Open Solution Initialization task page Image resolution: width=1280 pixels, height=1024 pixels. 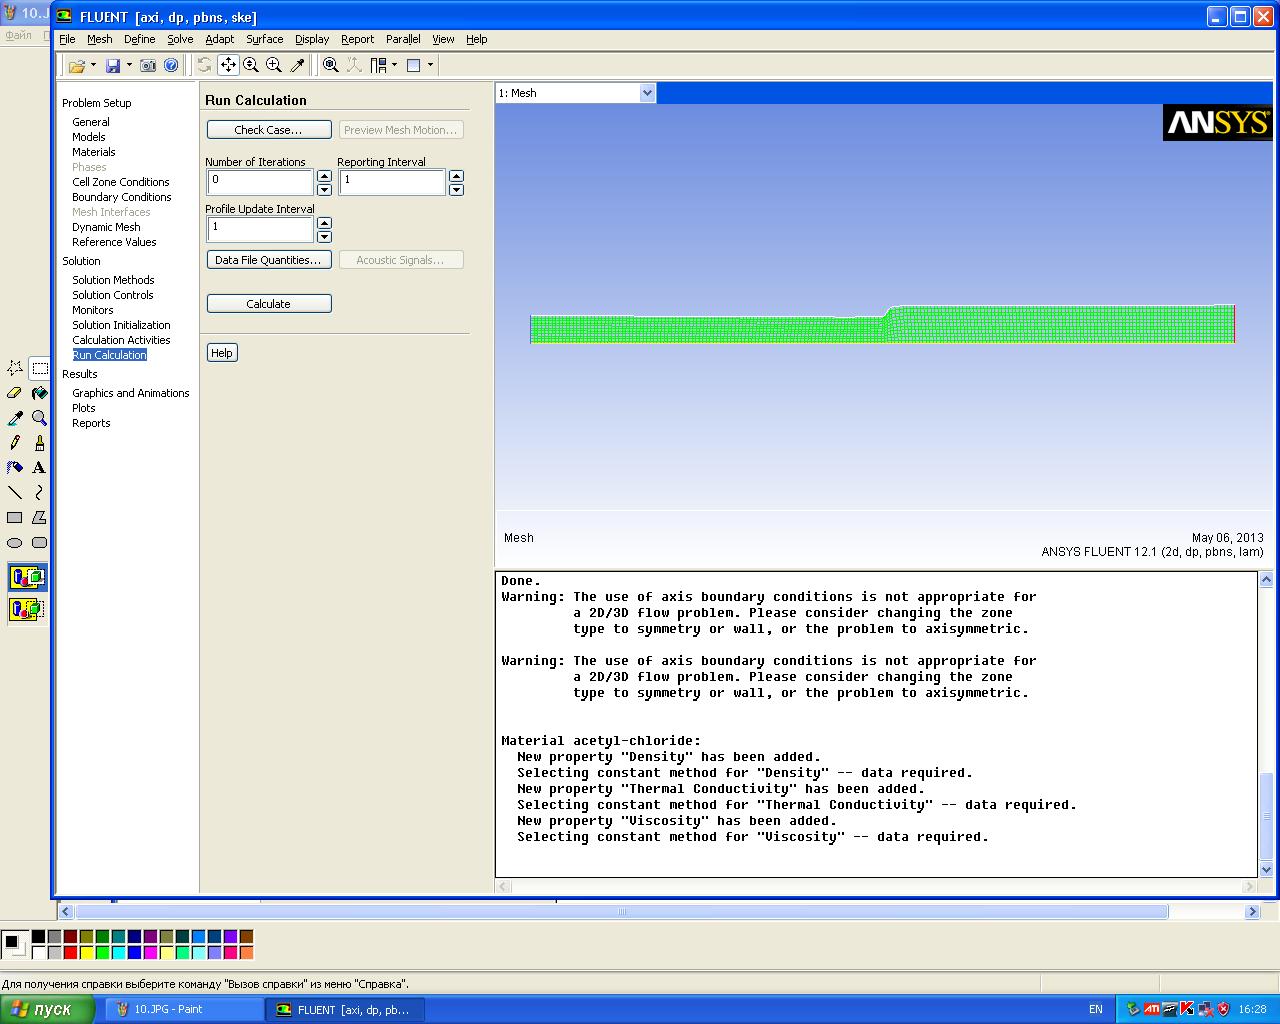pos(121,325)
